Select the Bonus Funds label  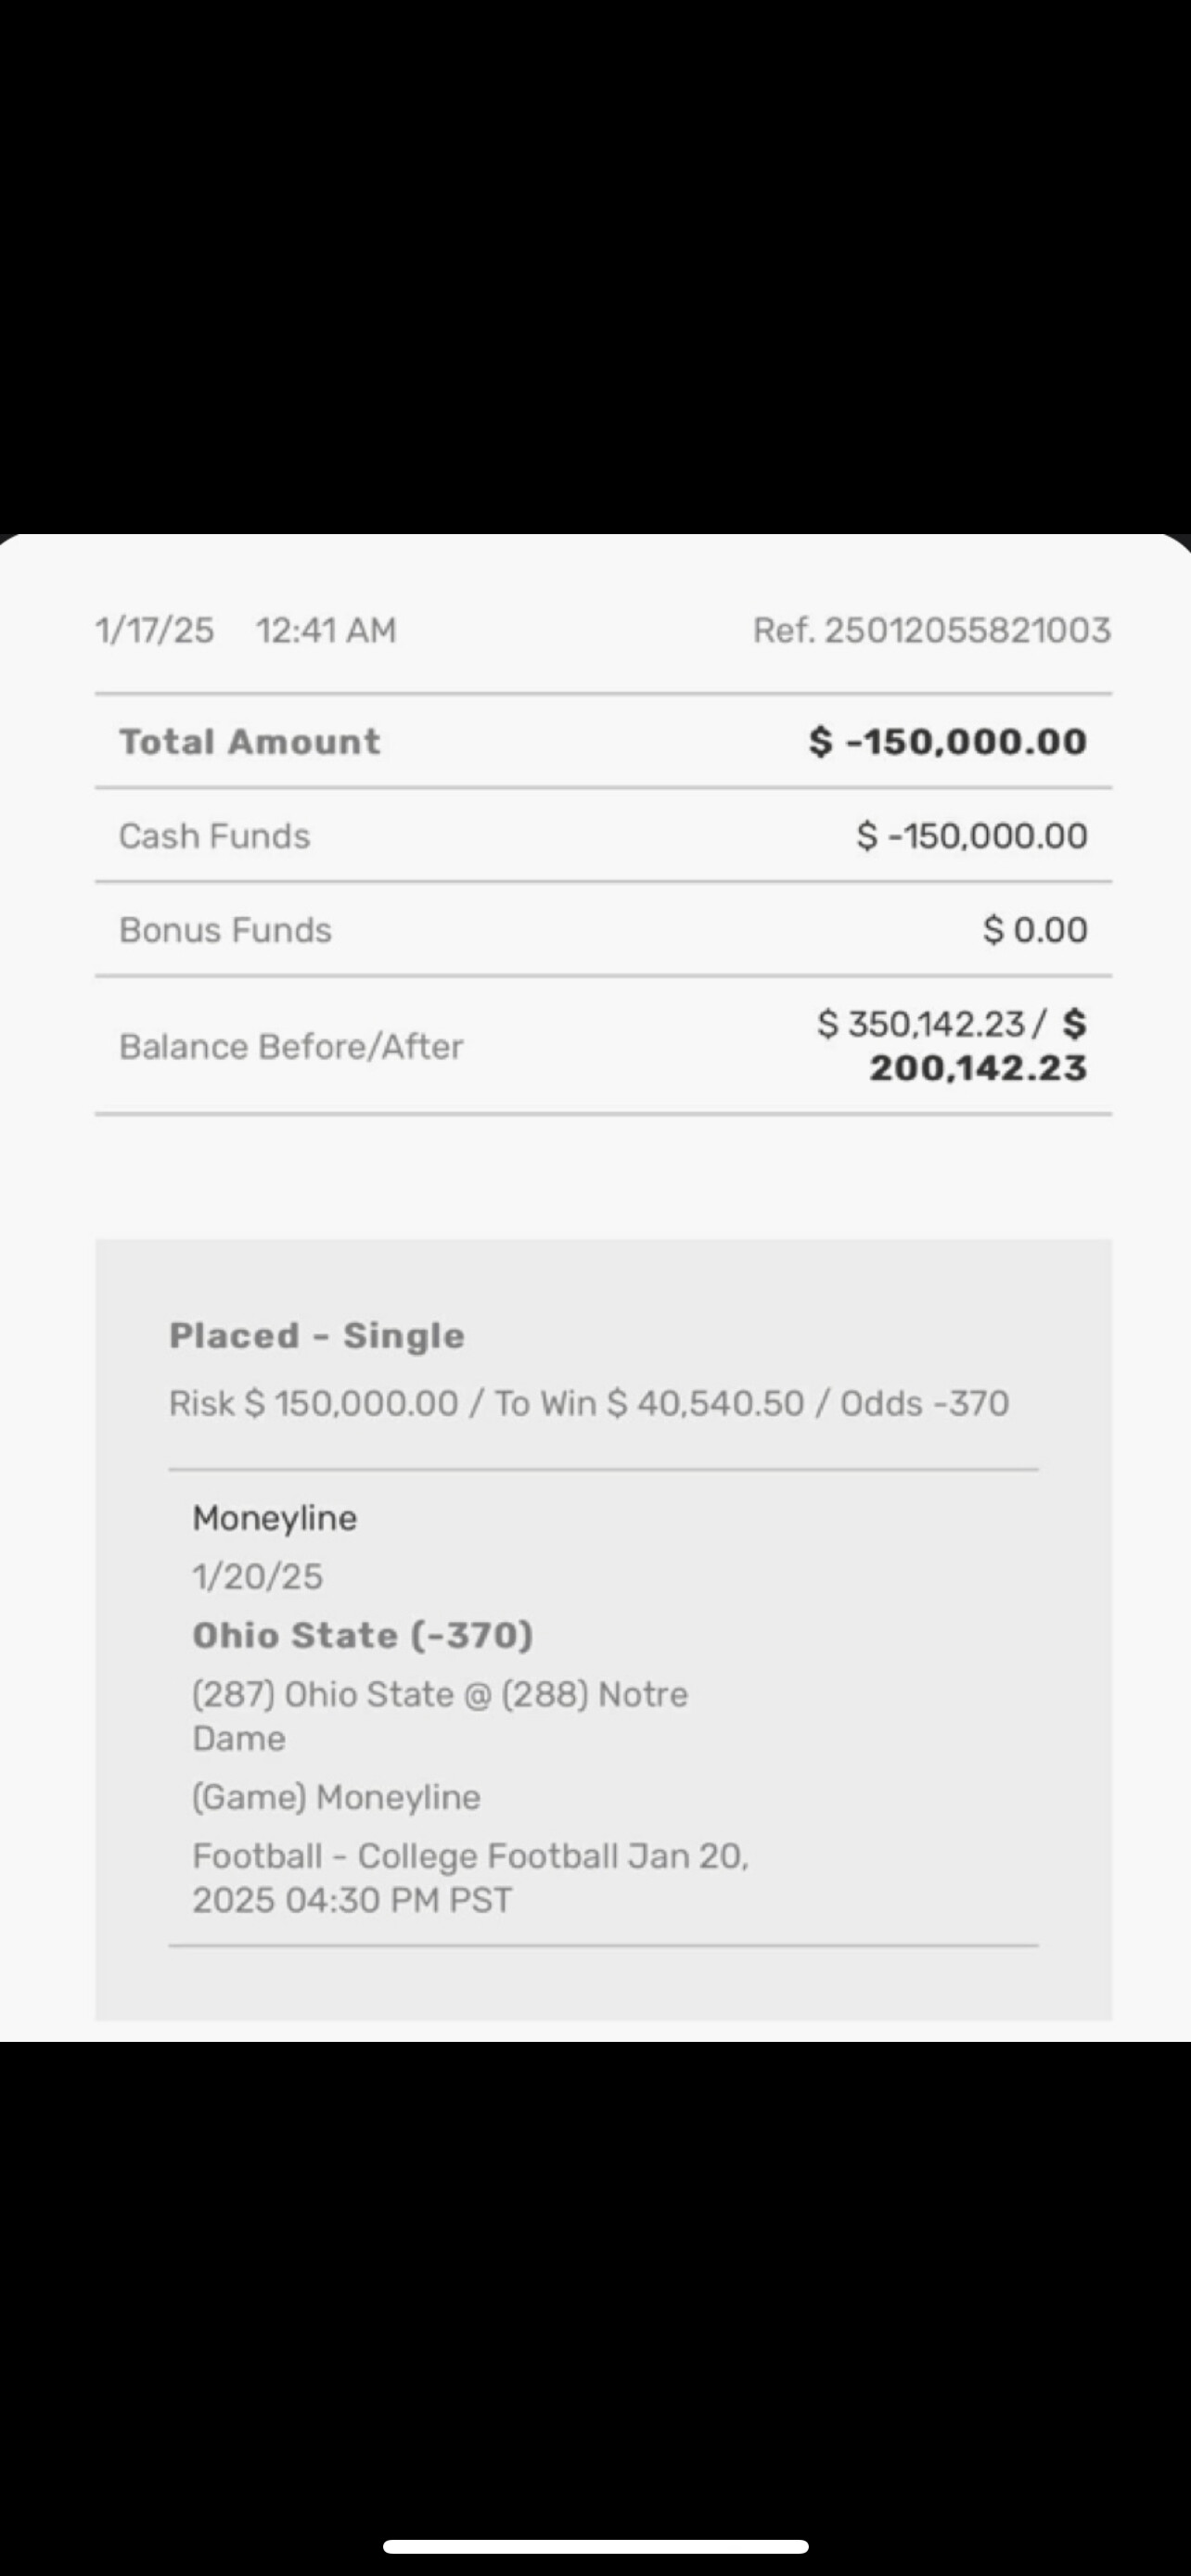click(225, 930)
